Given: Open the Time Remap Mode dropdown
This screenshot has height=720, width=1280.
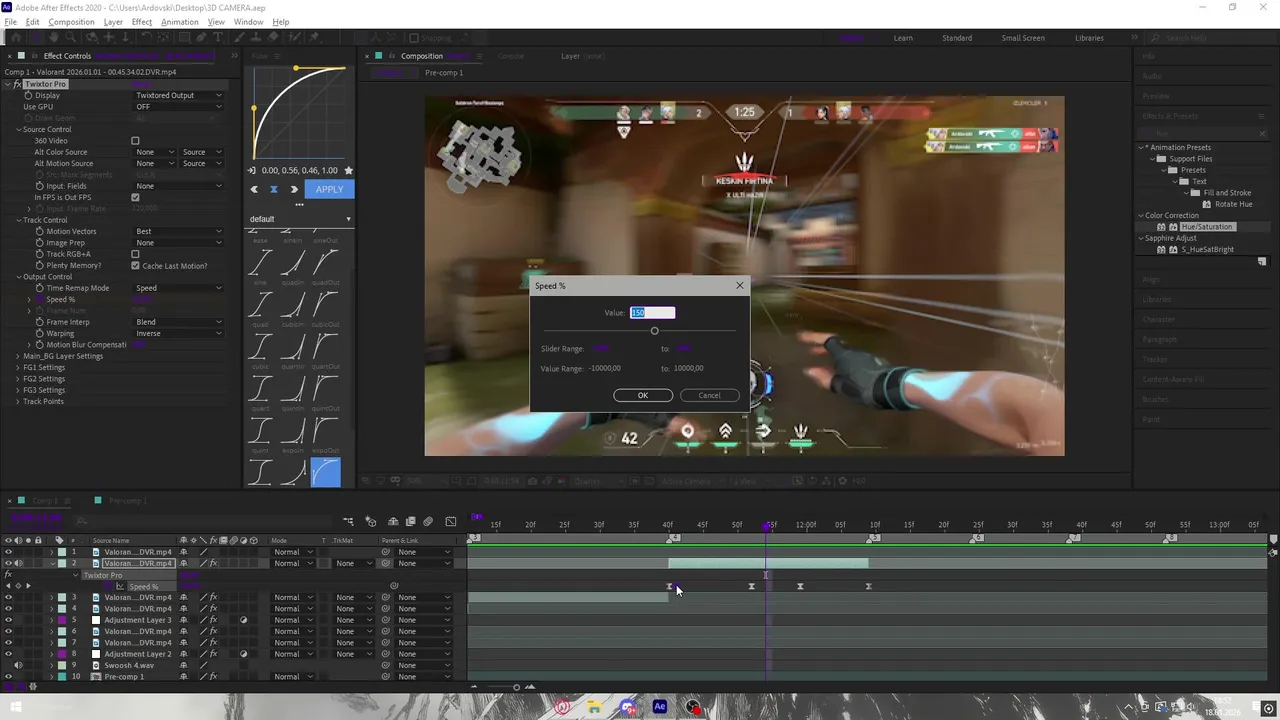Looking at the screenshot, I should 178,288.
